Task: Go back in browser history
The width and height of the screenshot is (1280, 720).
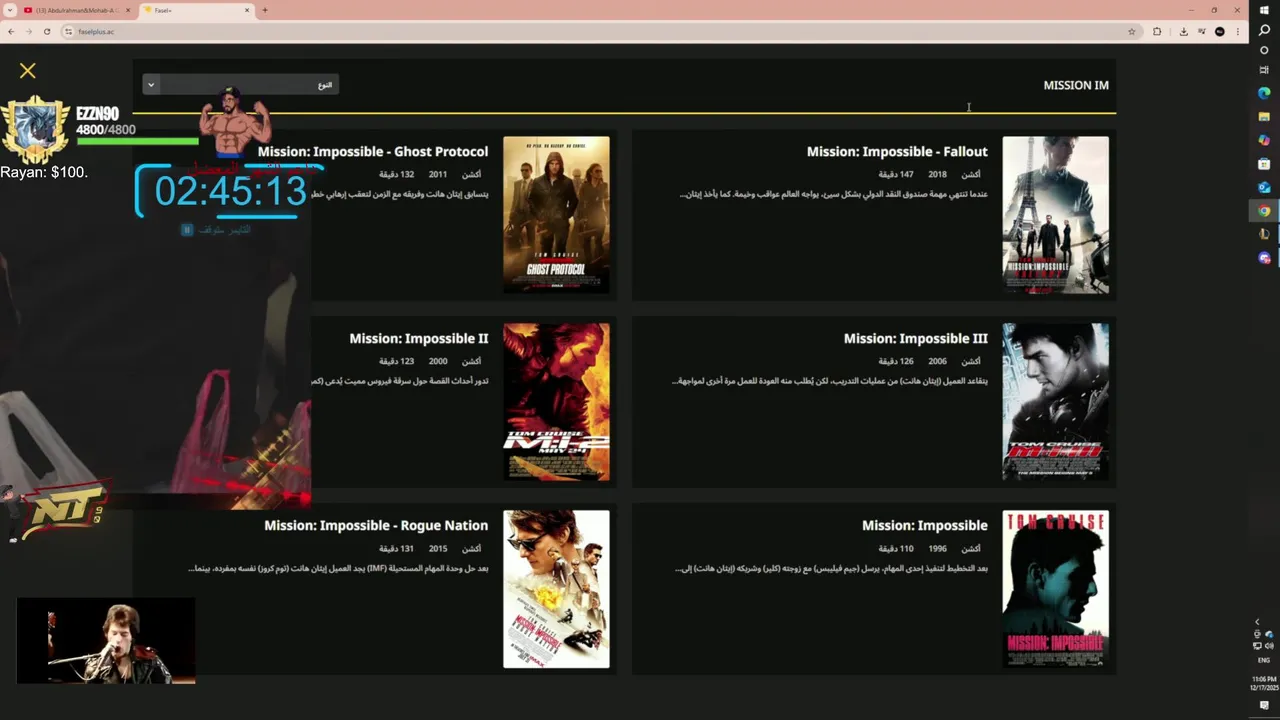Action: [11, 32]
